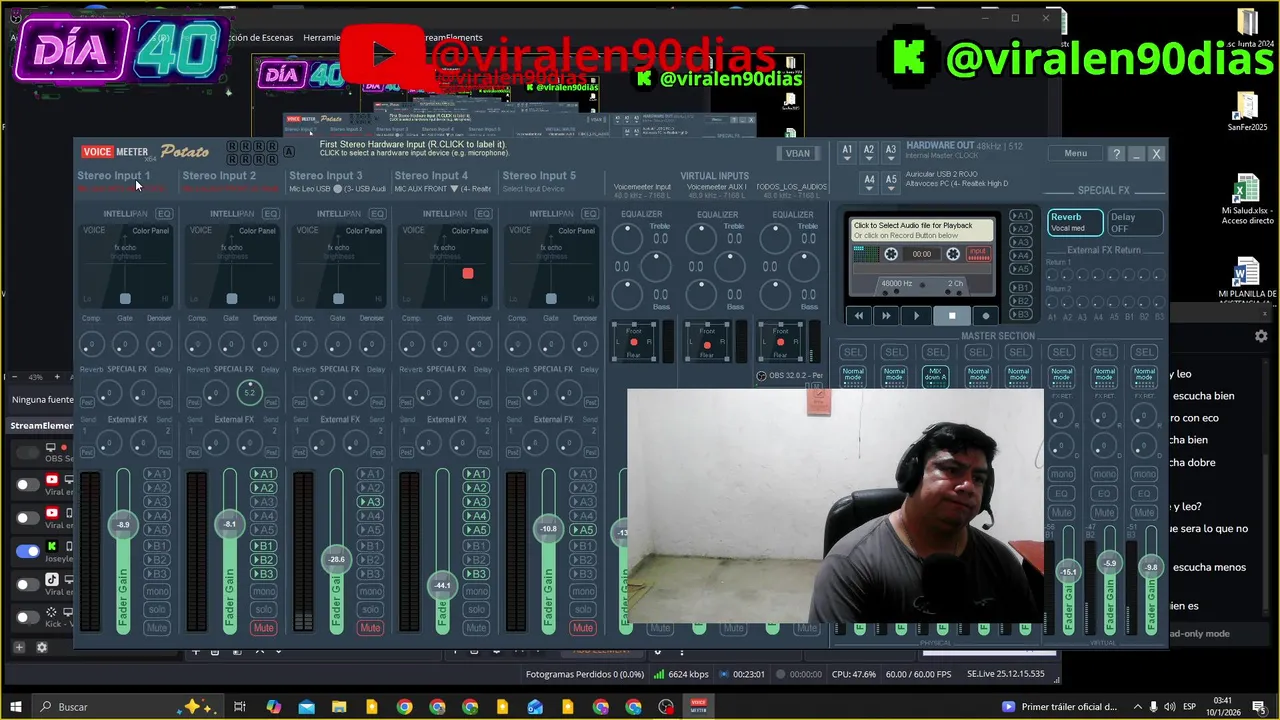Click Stereo Input 5 fader knob -10.8
This screenshot has height=720, width=1280.
pyautogui.click(x=548, y=529)
